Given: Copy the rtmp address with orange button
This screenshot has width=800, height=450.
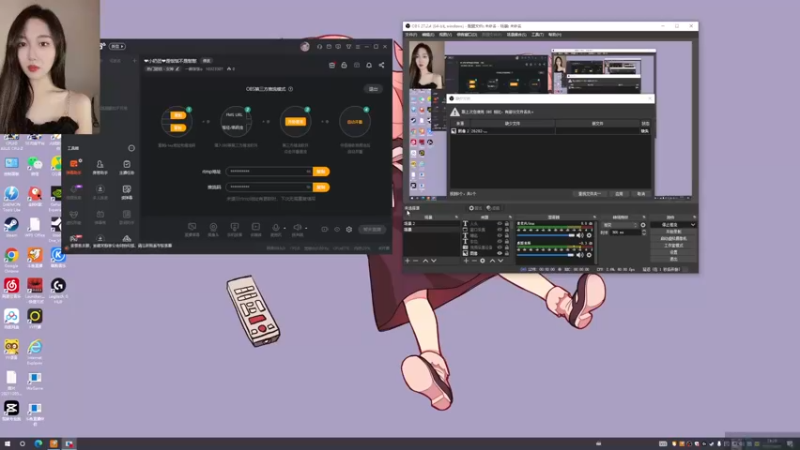Looking at the screenshot, I should 321,171.
